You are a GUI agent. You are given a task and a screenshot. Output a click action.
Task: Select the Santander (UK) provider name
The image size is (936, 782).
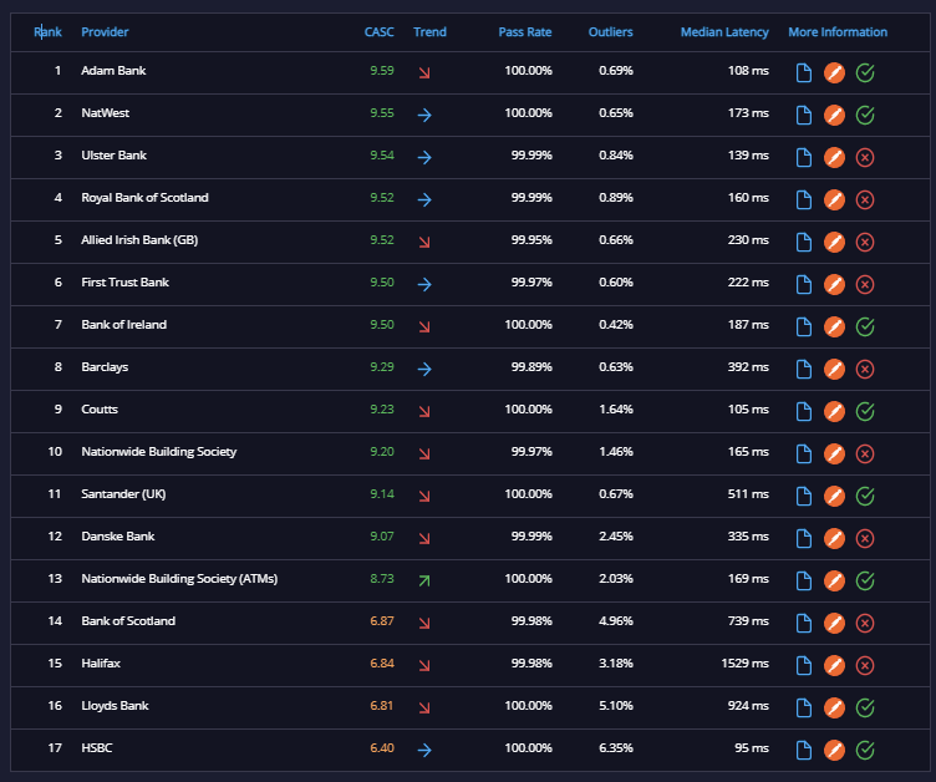coord(124,494)
